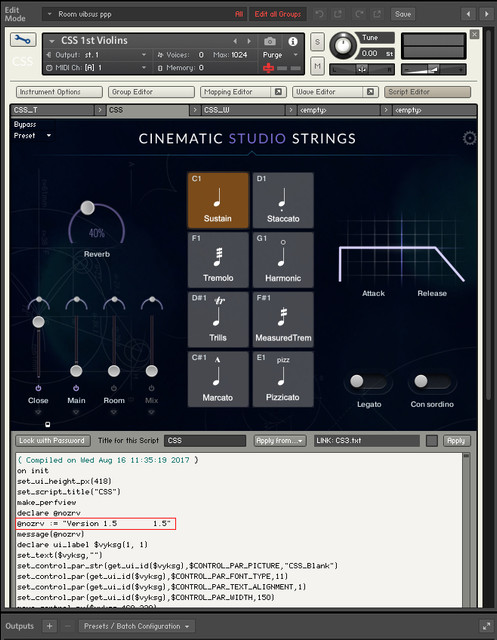
Task: Click the red purge status icon
Action: click(x=268, y=68)
